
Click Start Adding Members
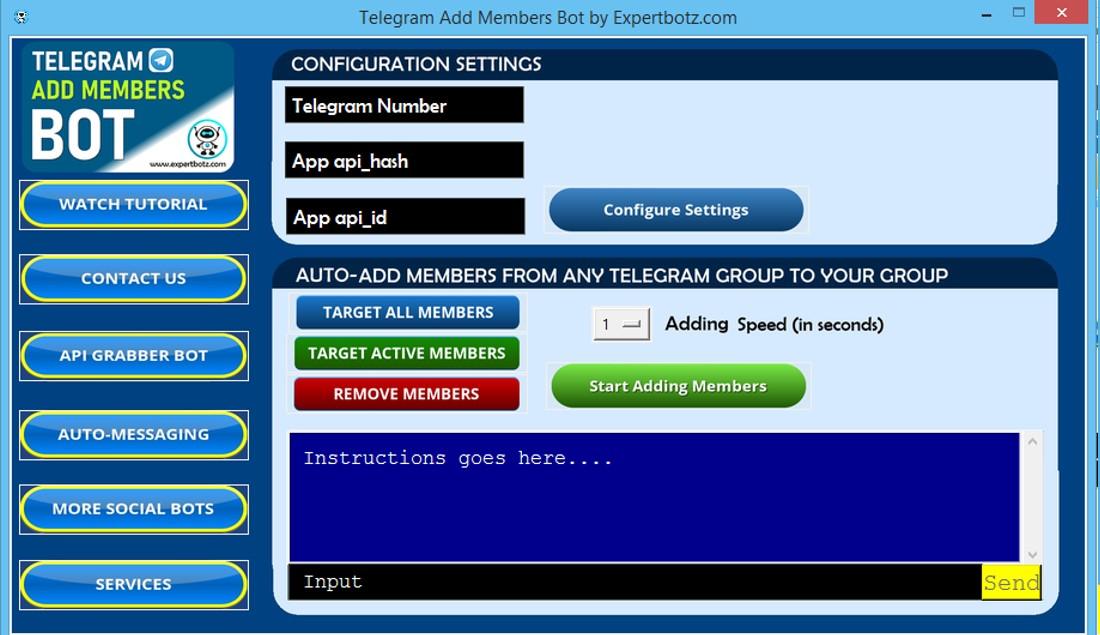(x=677, y=386)
